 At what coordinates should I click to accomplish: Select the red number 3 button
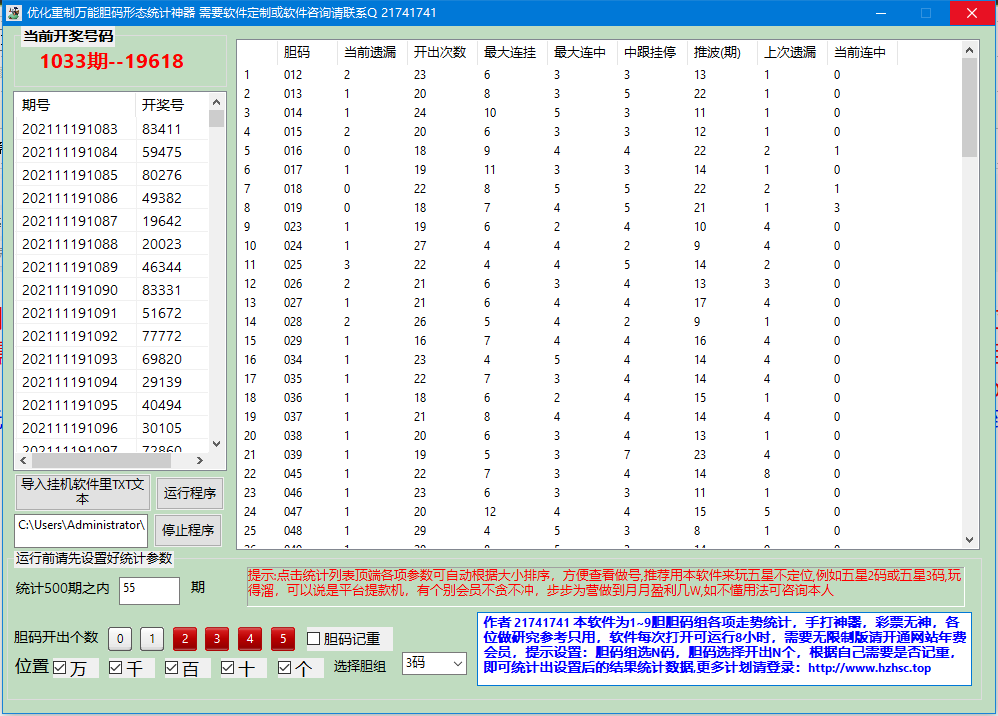click(x=218, y=638)
